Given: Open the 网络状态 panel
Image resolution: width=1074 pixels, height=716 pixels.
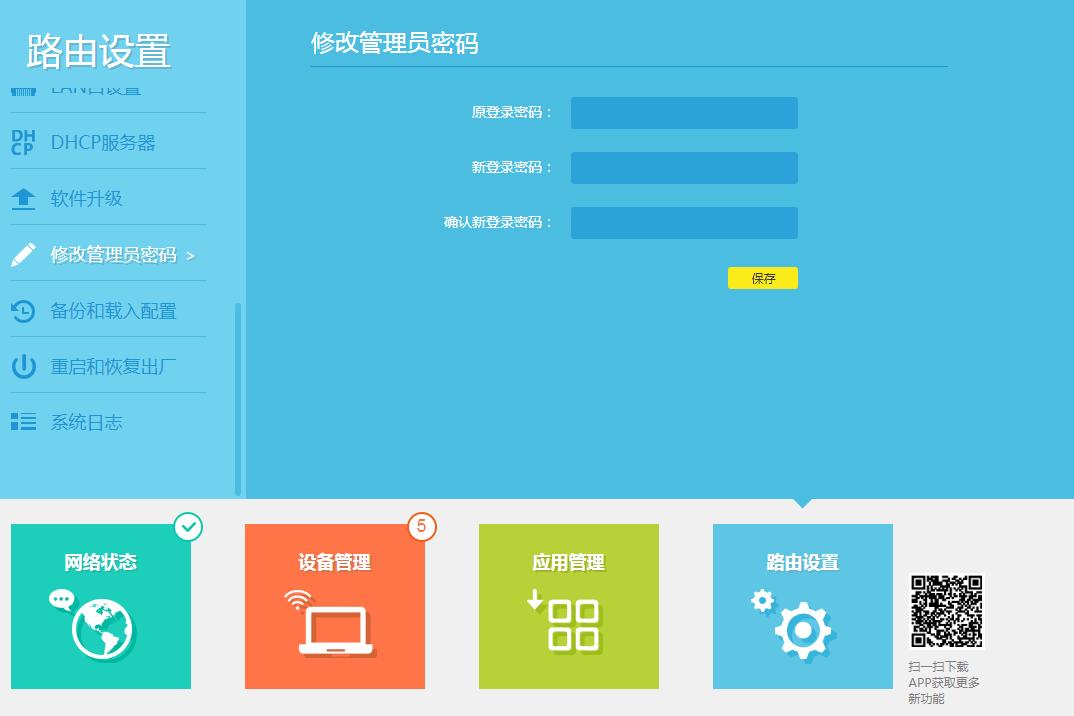Looking at the screenshot, I should pyautogui.click(x=100, y=606).
